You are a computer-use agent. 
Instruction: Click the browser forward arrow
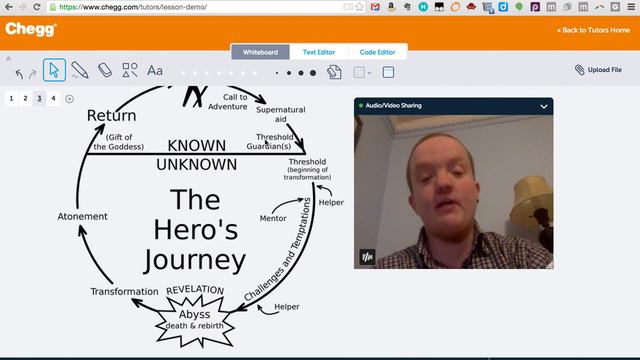pos(22,7)
